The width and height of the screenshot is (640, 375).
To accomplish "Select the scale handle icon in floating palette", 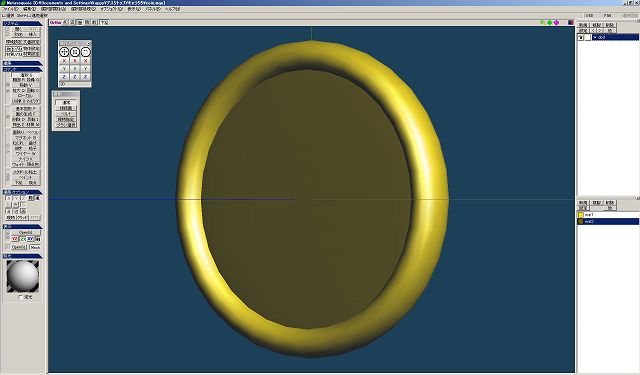I will pyautogui.click(x=75, y=52).
